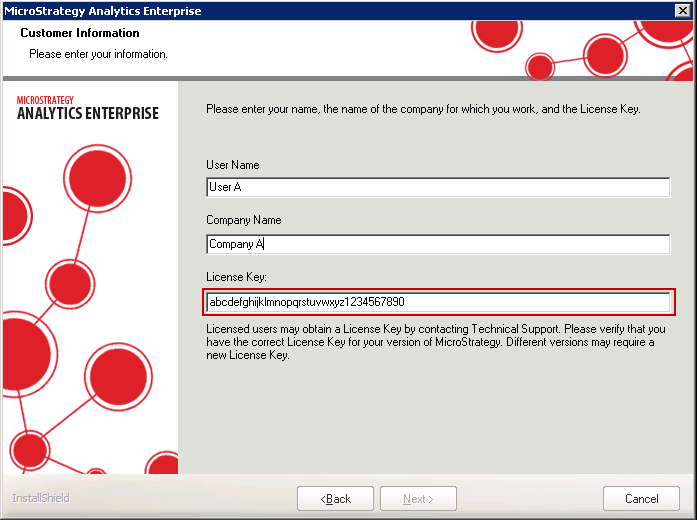Click the Company Name label
This screenshot has width=697, height=520.
243,220
